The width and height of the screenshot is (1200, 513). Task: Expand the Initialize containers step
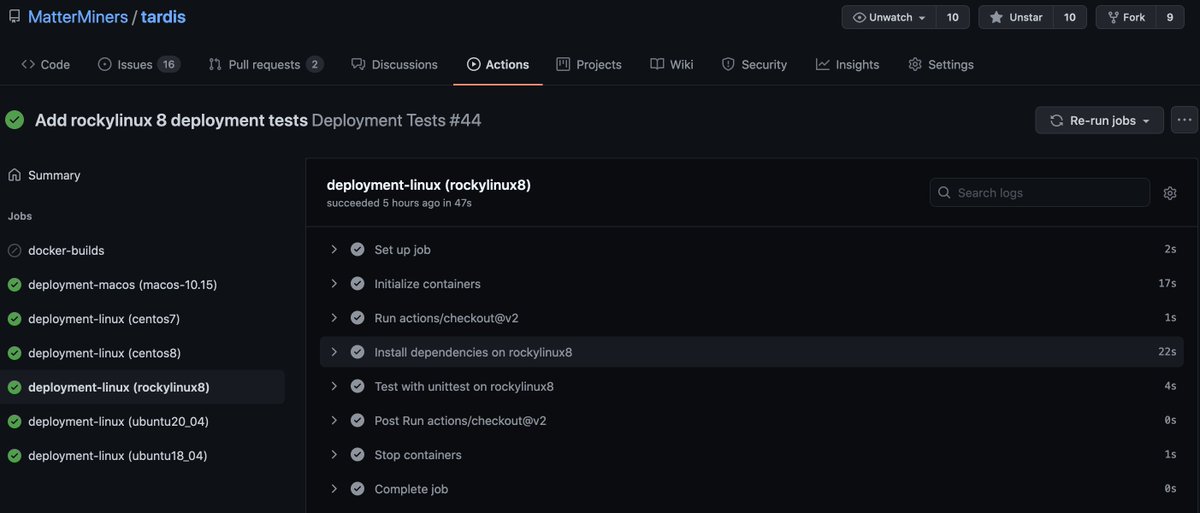coord(334,284)
